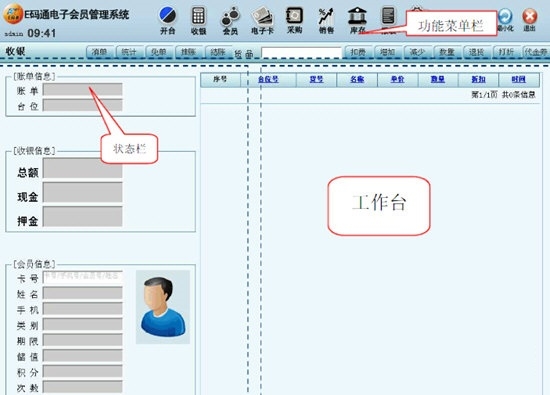Open the 收银 calculator icon

[198, 16]
